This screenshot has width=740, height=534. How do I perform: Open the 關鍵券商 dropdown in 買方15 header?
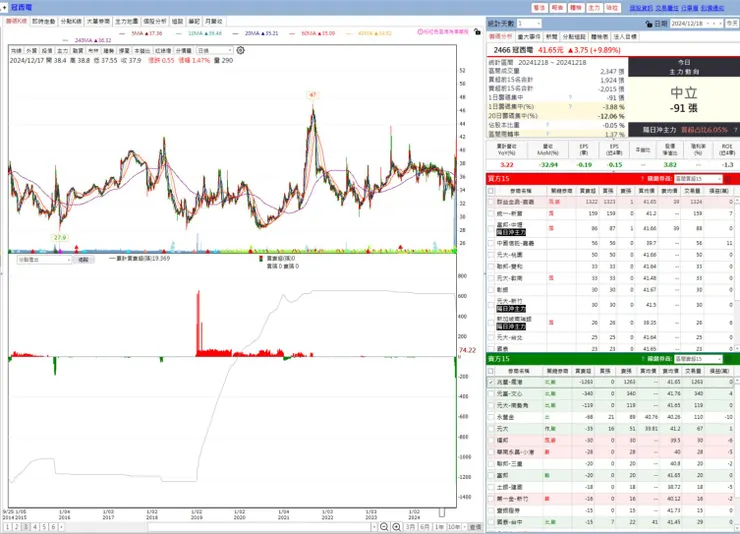coord(698,179)
